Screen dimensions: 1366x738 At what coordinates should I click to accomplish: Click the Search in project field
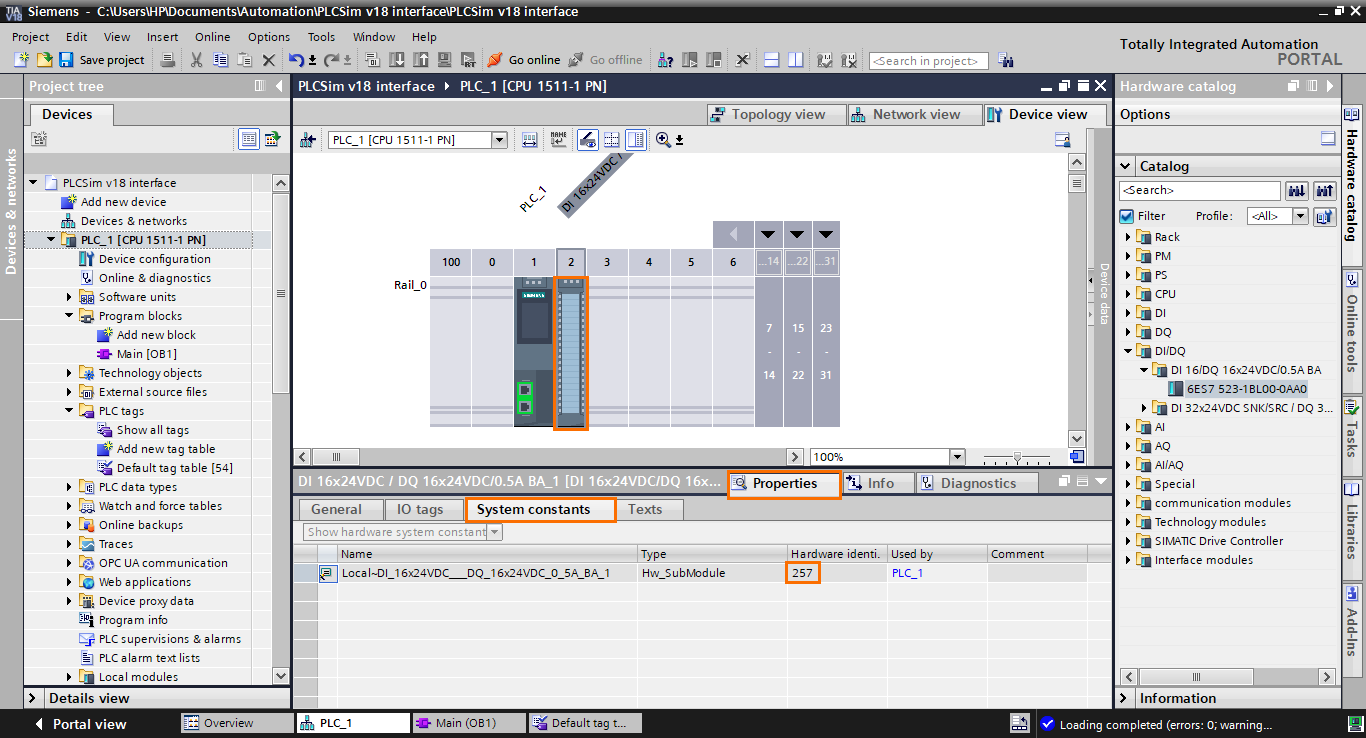tap(928, 60)
